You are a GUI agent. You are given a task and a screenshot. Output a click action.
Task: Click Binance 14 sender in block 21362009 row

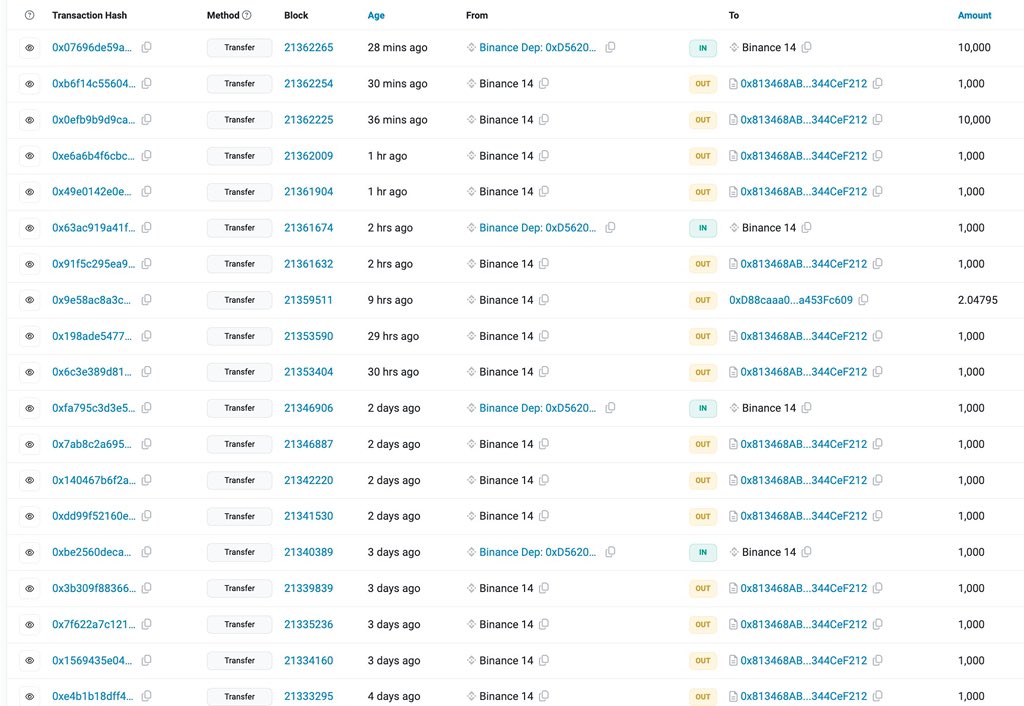click(x=506, y=155)
